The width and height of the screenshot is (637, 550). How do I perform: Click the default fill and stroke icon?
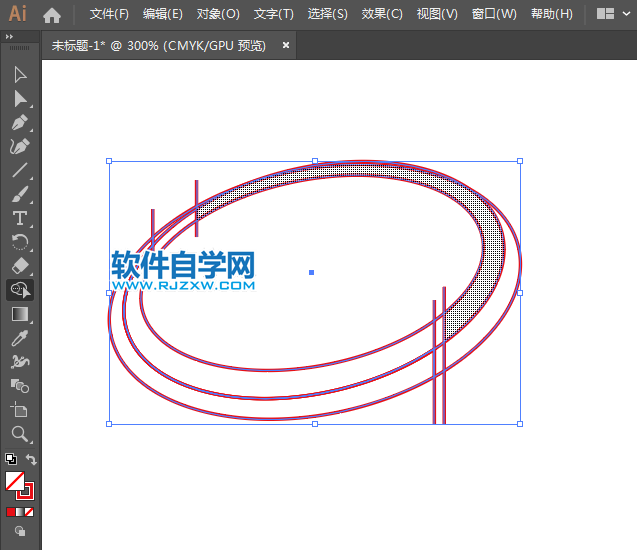coord(11,459)
